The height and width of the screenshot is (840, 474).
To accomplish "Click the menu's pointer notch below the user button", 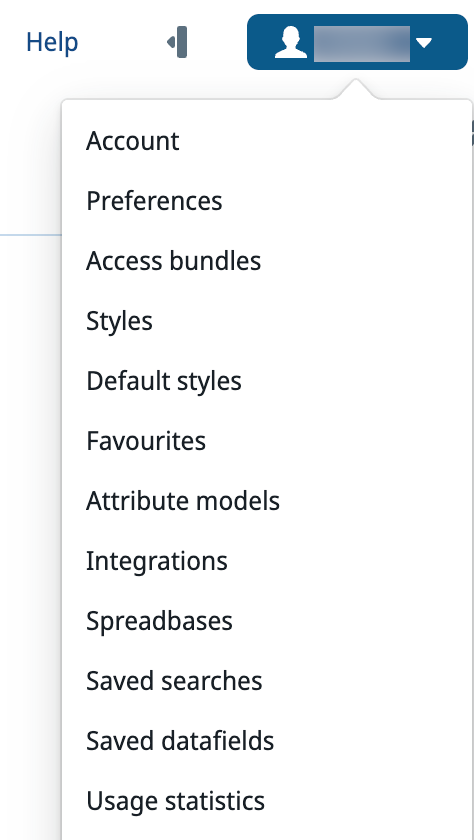I will [x=357, y=89].
